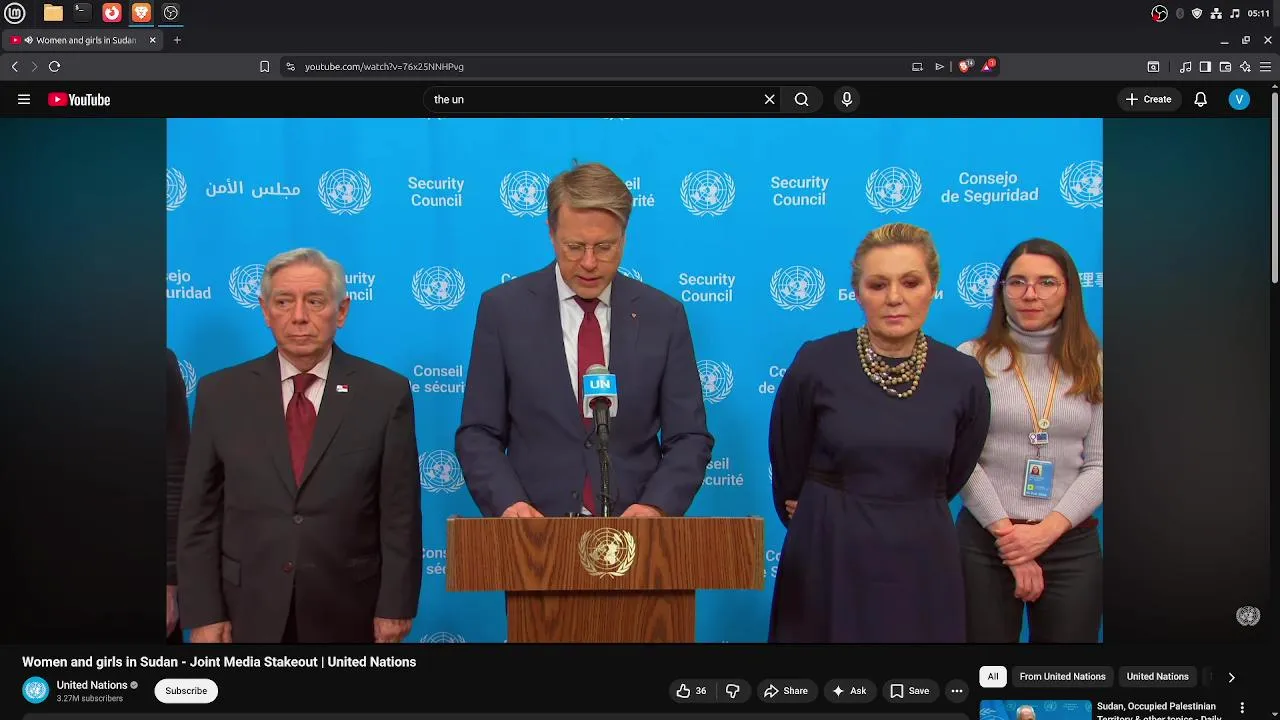The width and height of the screenshot is (1280, 720).
Task: Clear the YouTube search text
Action: pyautogui.click(x=769, y=99)
